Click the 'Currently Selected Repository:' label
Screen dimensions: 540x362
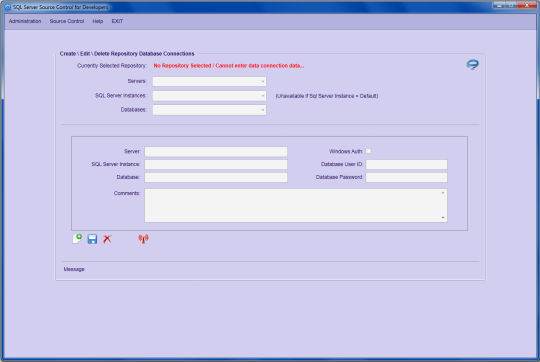pyautogui.click(x=112, y=66)
